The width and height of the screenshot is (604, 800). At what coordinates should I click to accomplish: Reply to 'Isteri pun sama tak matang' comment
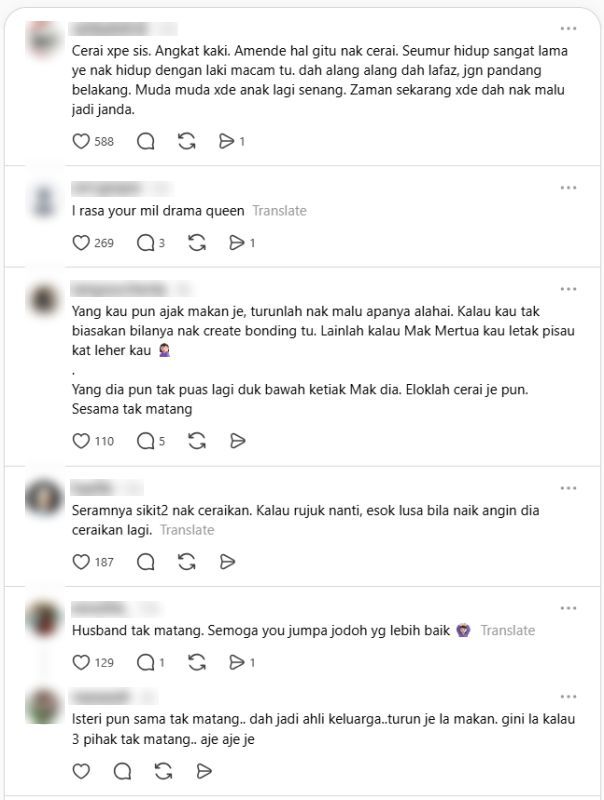coord(122,771)
